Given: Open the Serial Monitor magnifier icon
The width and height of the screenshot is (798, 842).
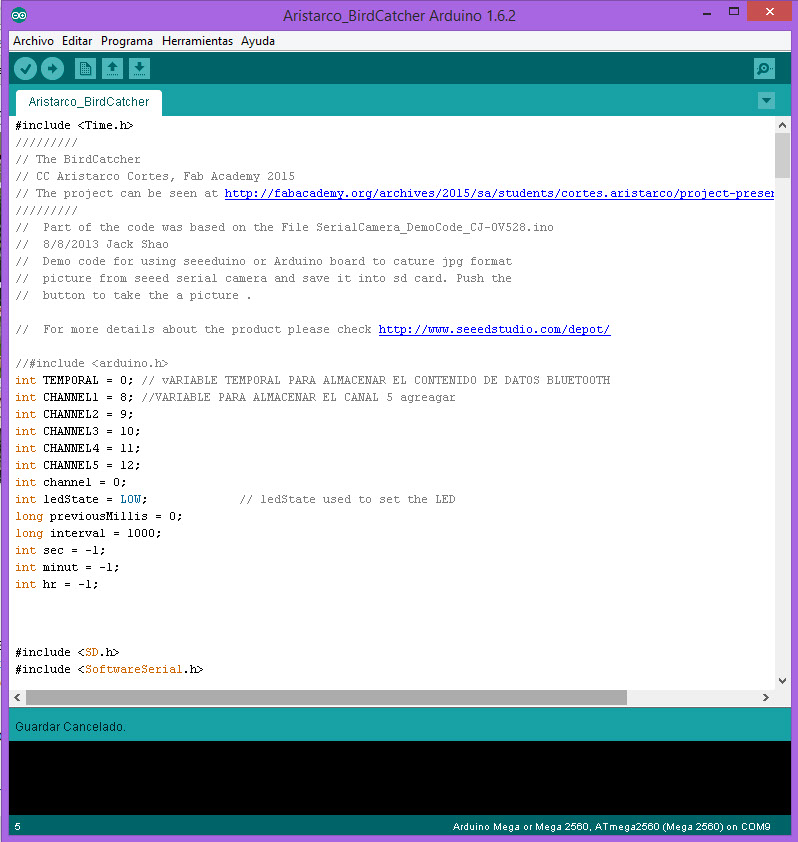Looking at the screenshot, I should (764, 69).
